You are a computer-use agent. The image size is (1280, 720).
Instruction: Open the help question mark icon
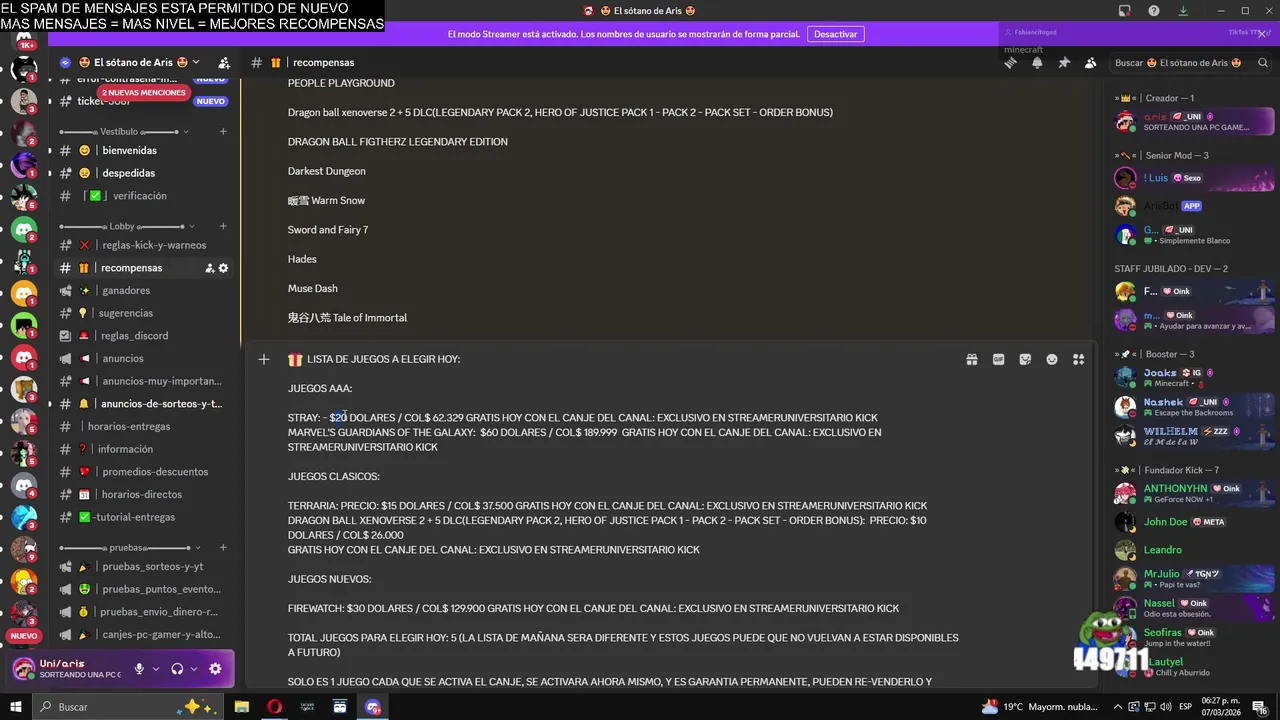[x=1154, y=11]
